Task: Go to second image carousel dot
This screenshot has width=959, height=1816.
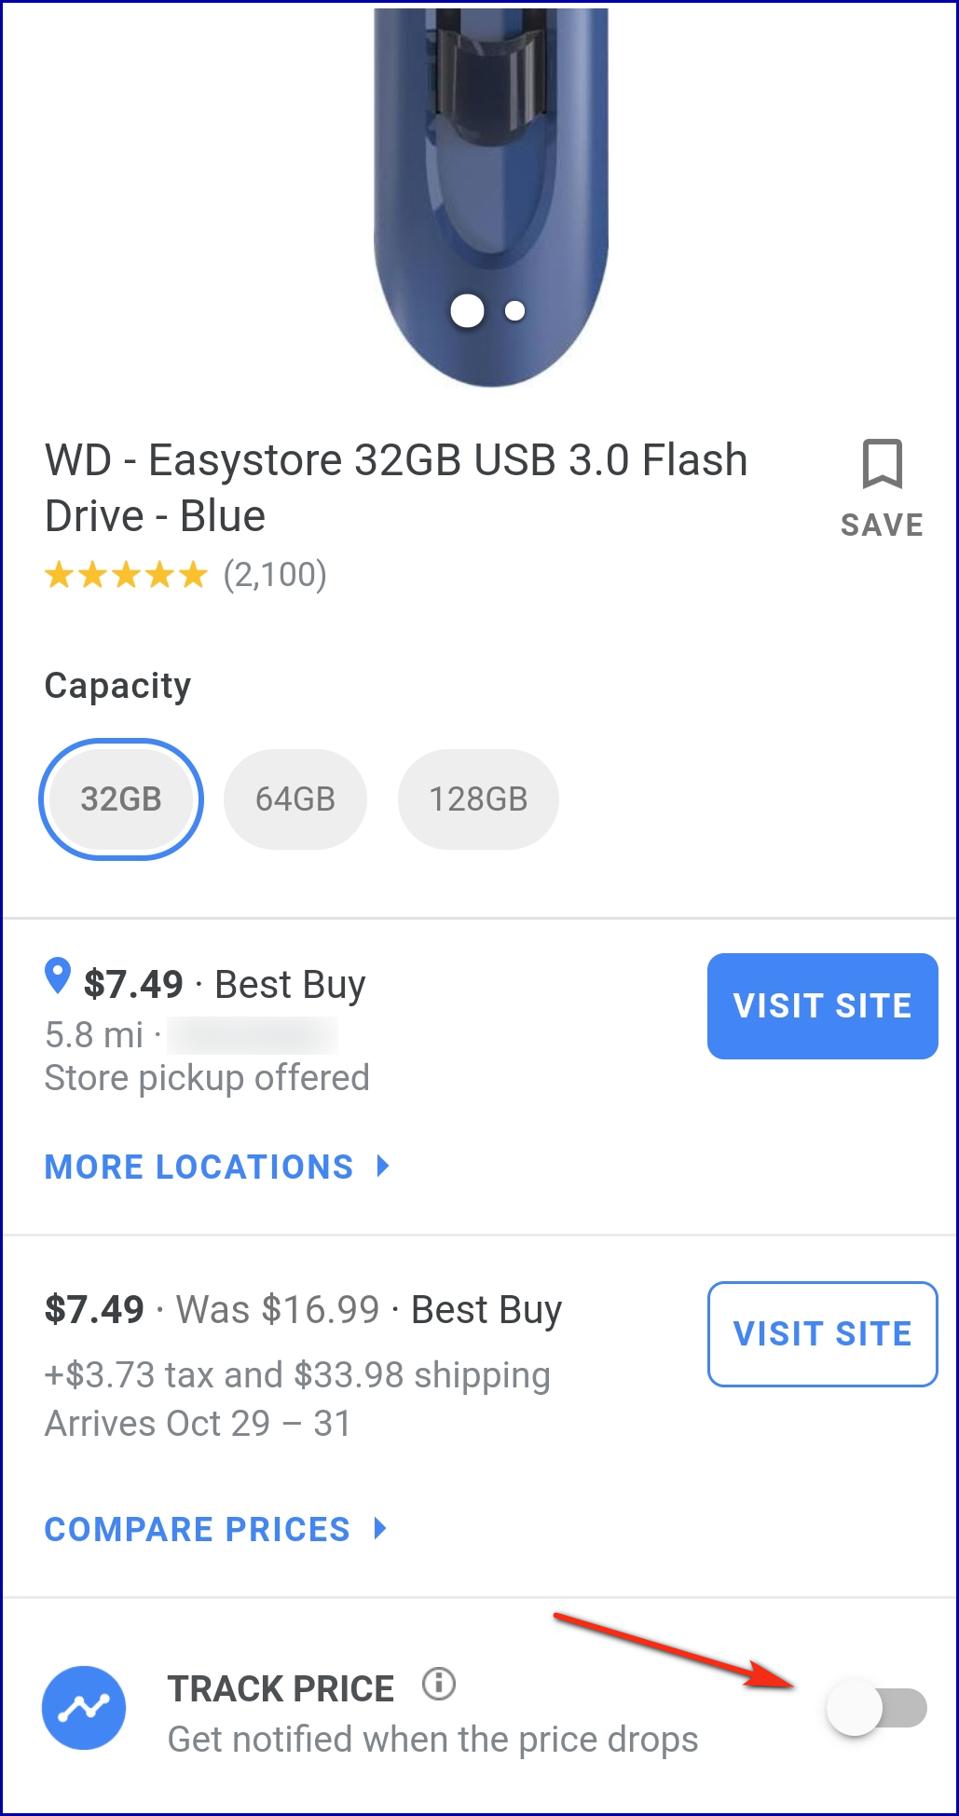Action: (515, 311)
